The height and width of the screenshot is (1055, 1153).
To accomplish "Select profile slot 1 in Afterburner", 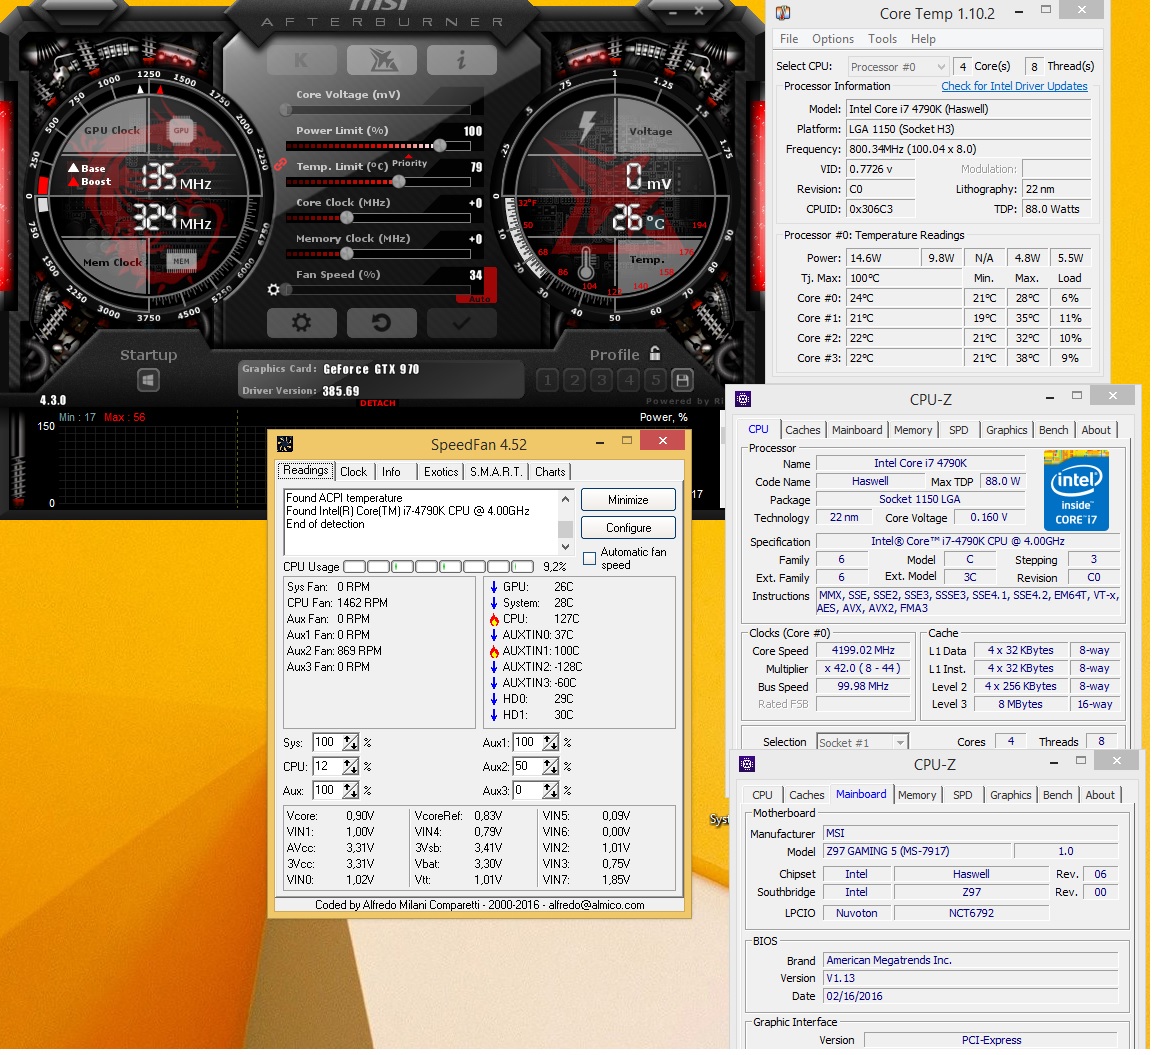I will (547, 380).
